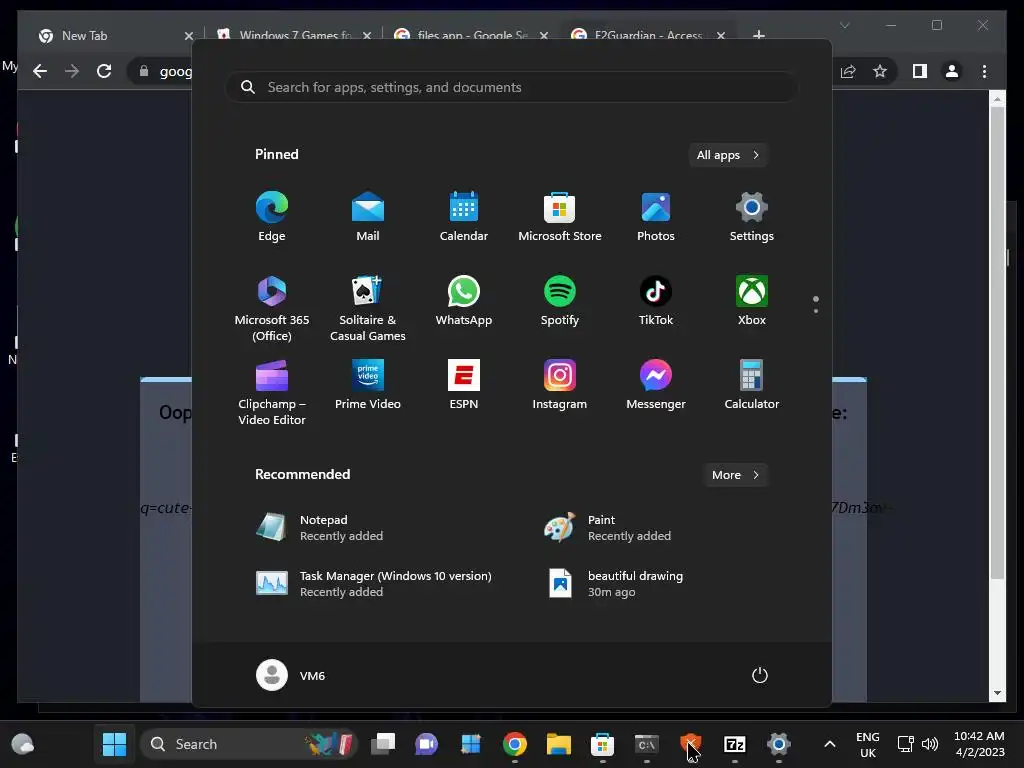Open the clock showing 10:42 AM
This screenshot has width=1024, height=768.
980,744
